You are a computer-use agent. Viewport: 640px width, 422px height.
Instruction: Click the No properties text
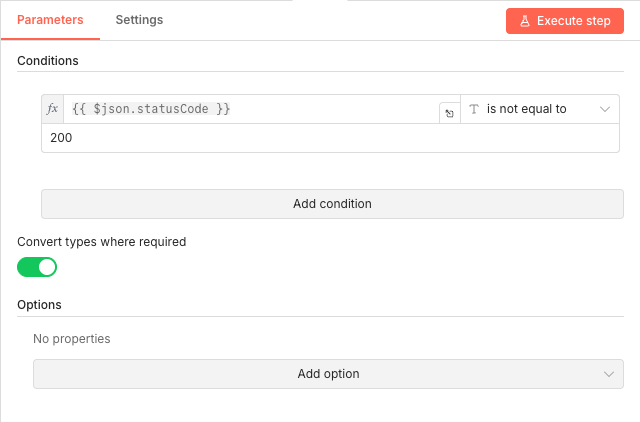point(72,339)
